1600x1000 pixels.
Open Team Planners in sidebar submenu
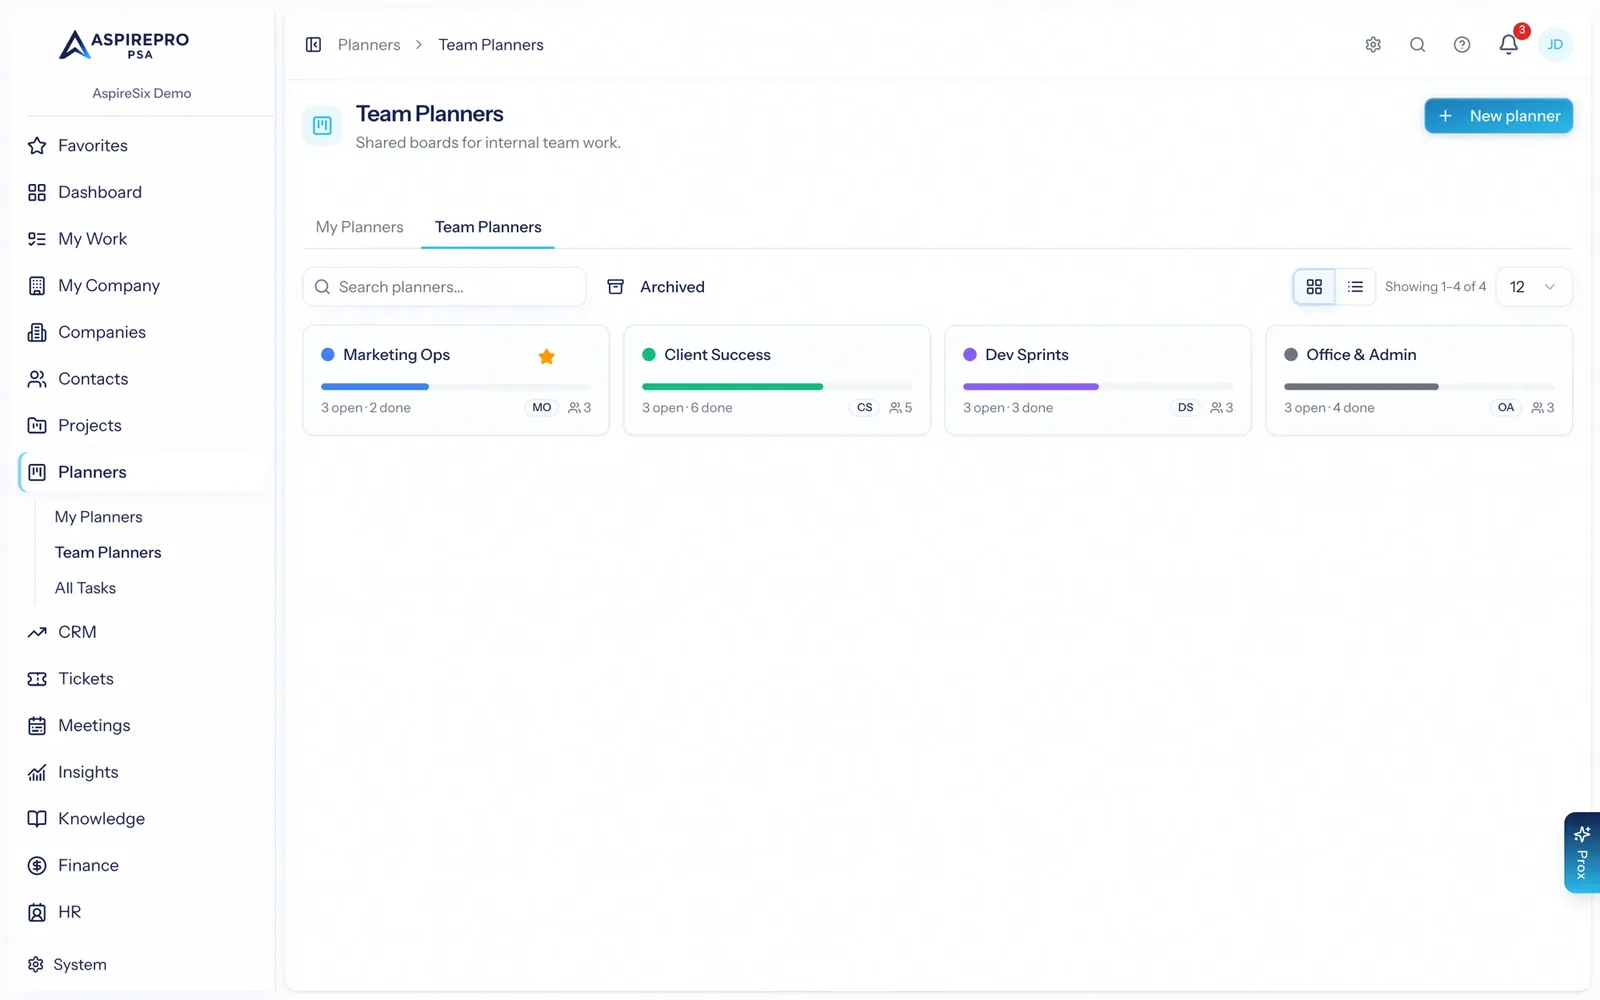click(108, 553)
